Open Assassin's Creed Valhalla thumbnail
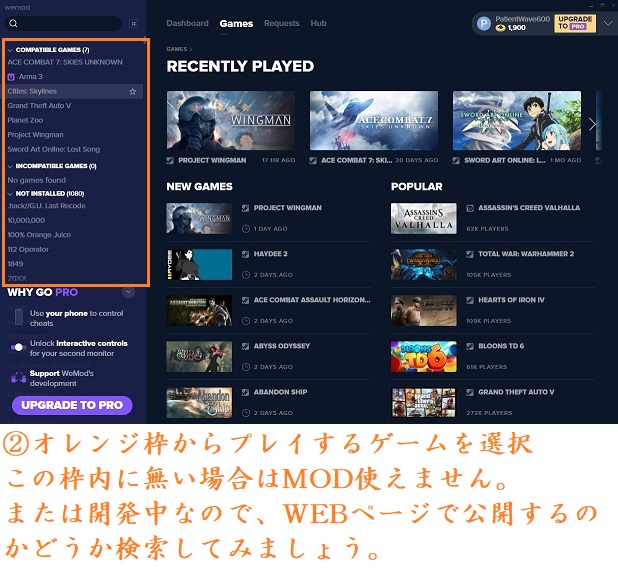This screenshot has height=568, width=618. pos(424,218)
